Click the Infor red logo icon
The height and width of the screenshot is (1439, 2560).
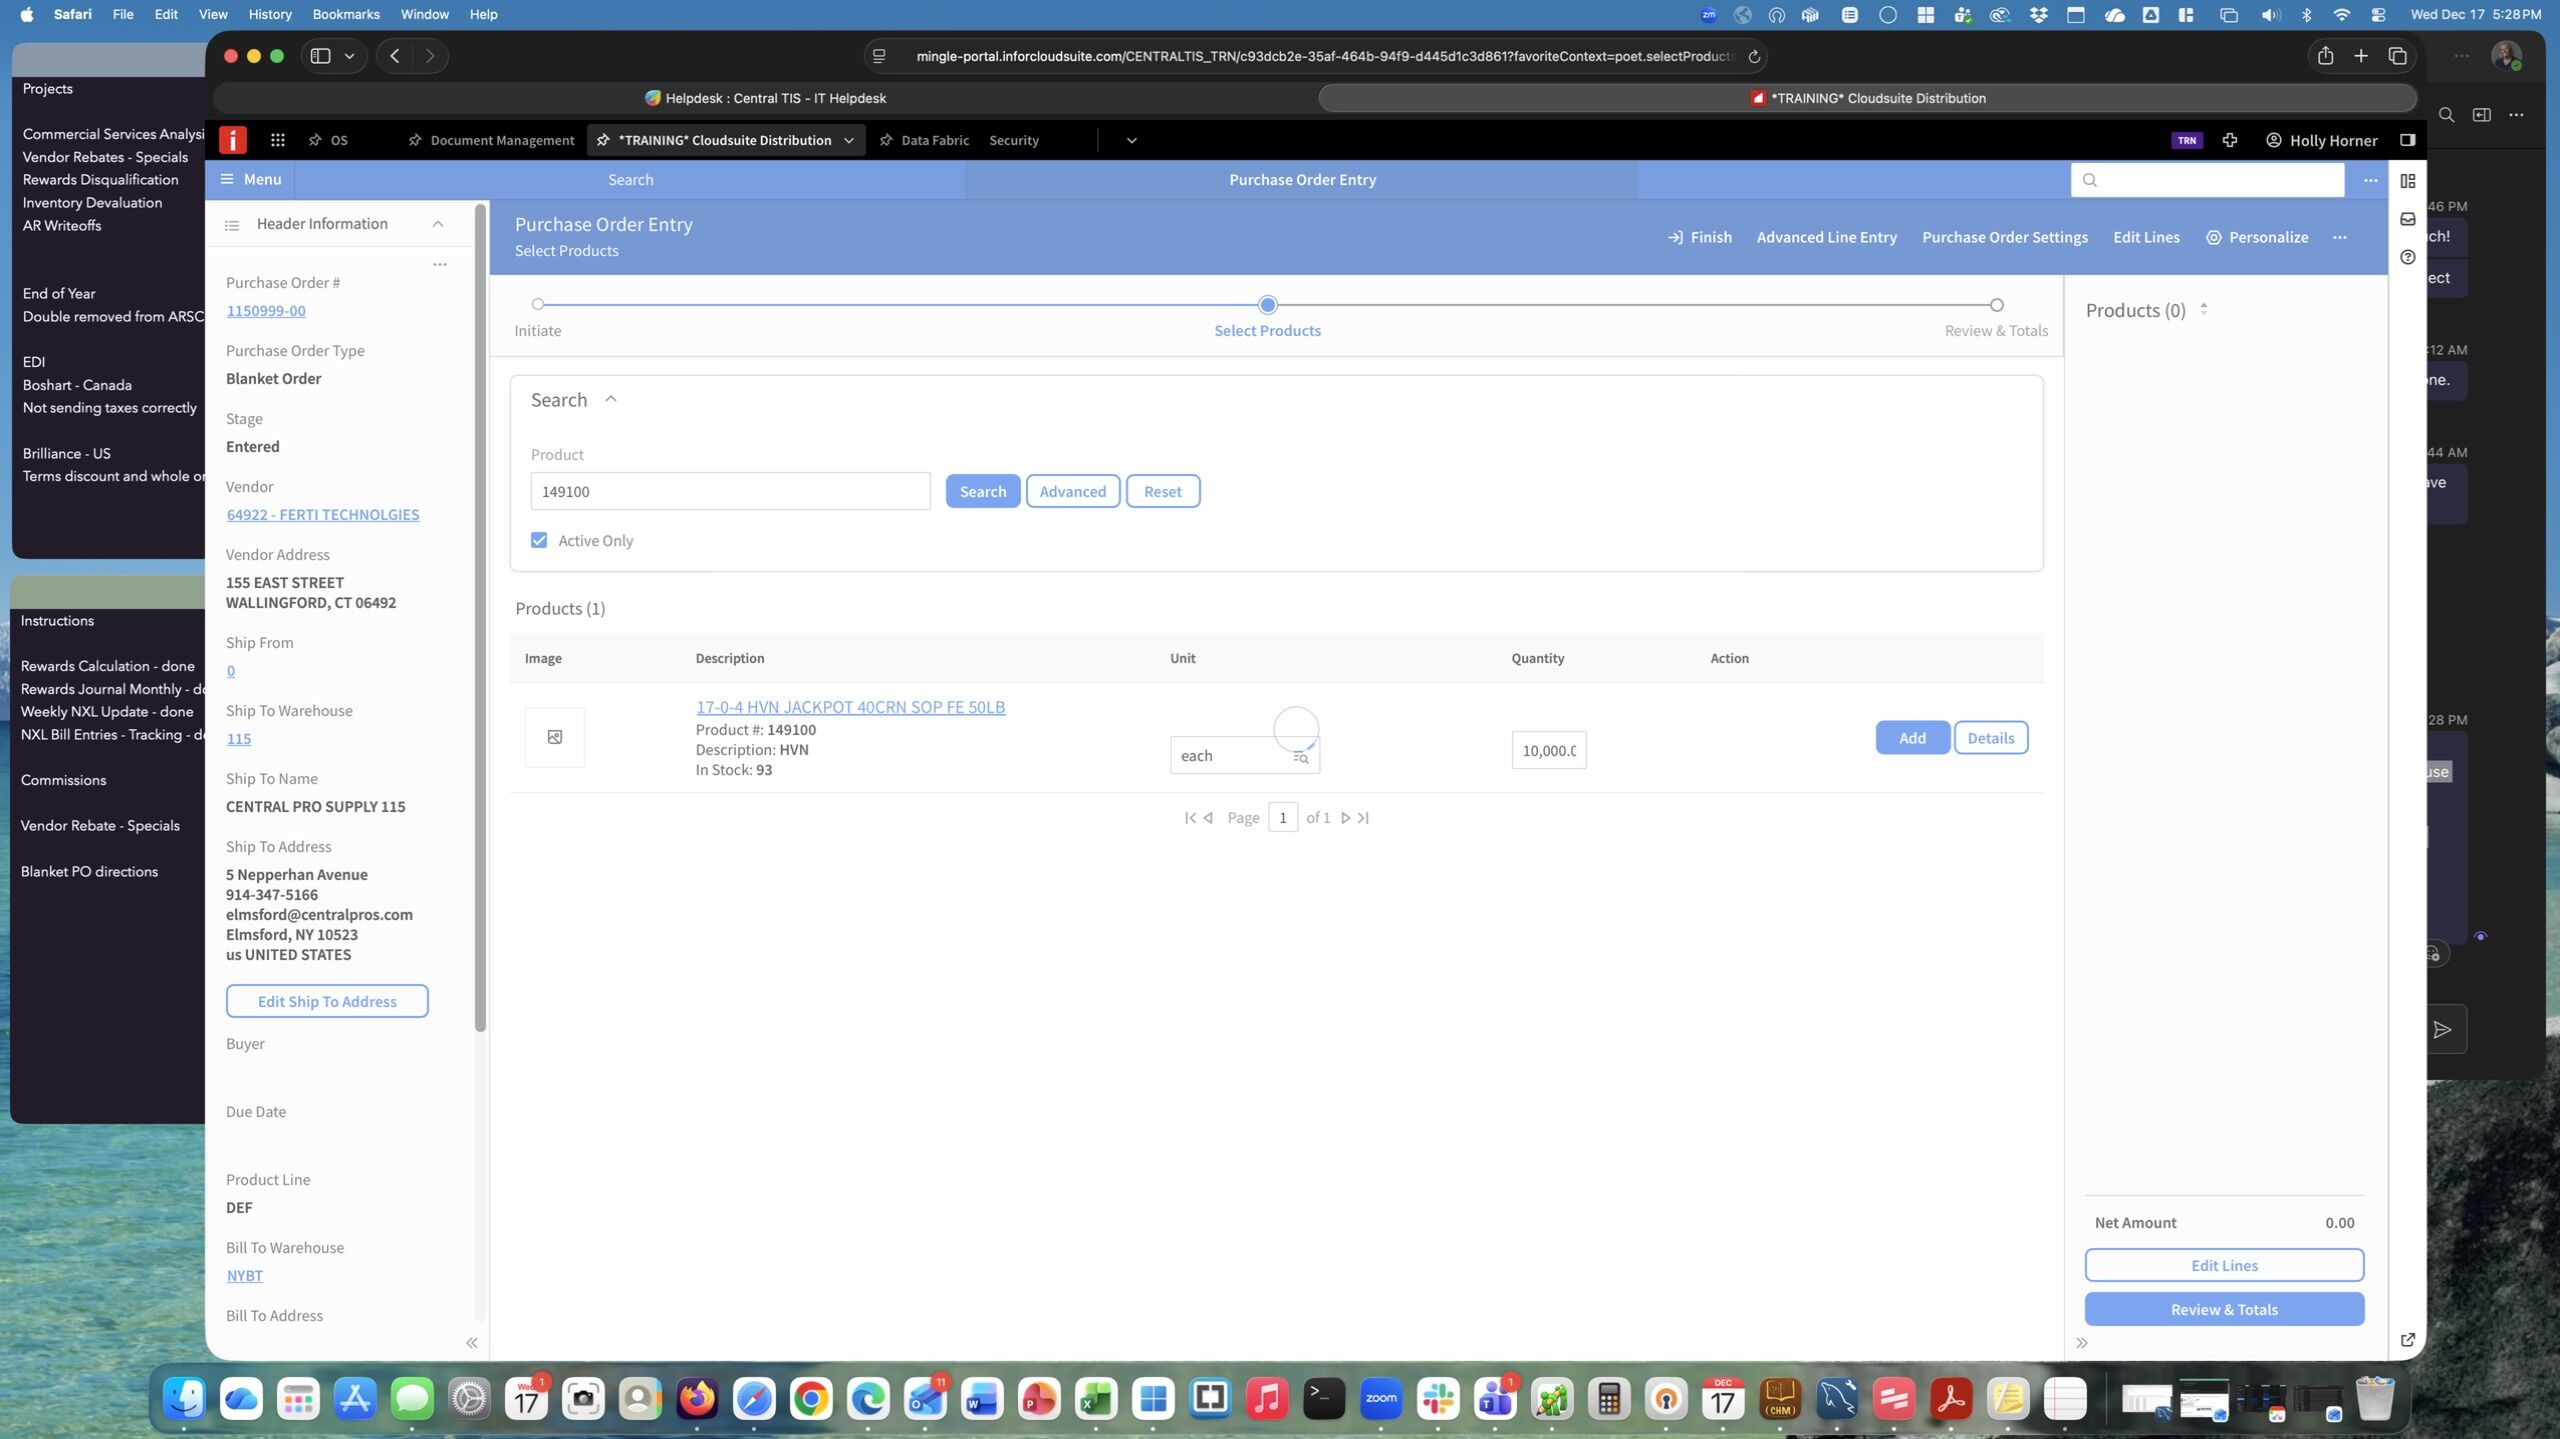click(233, 140)
